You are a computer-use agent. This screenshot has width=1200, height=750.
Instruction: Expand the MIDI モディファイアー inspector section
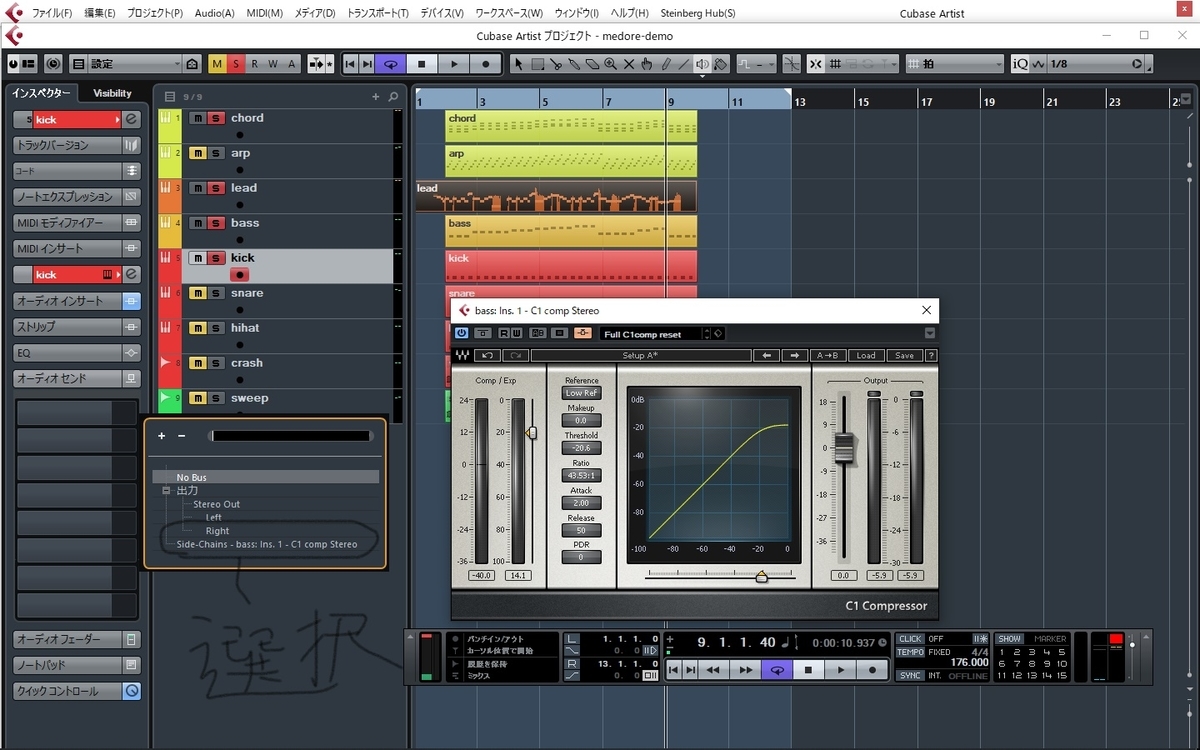click(68, 222)
